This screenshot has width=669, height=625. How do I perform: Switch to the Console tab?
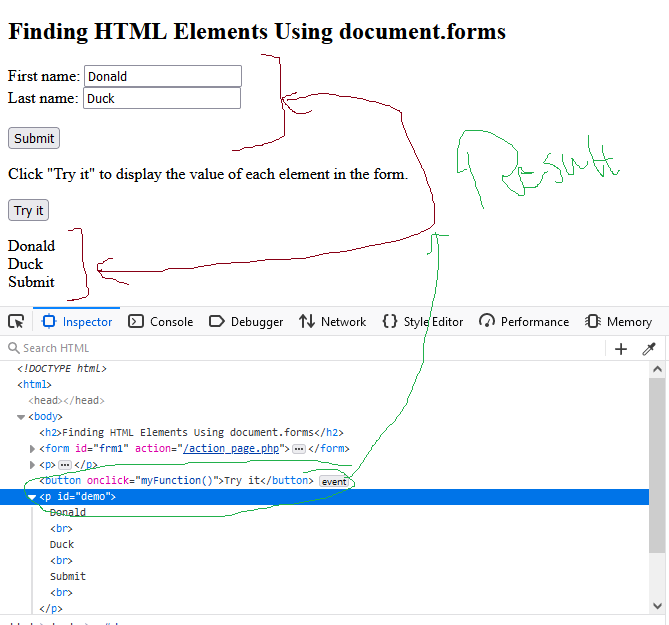coord(161,322)
